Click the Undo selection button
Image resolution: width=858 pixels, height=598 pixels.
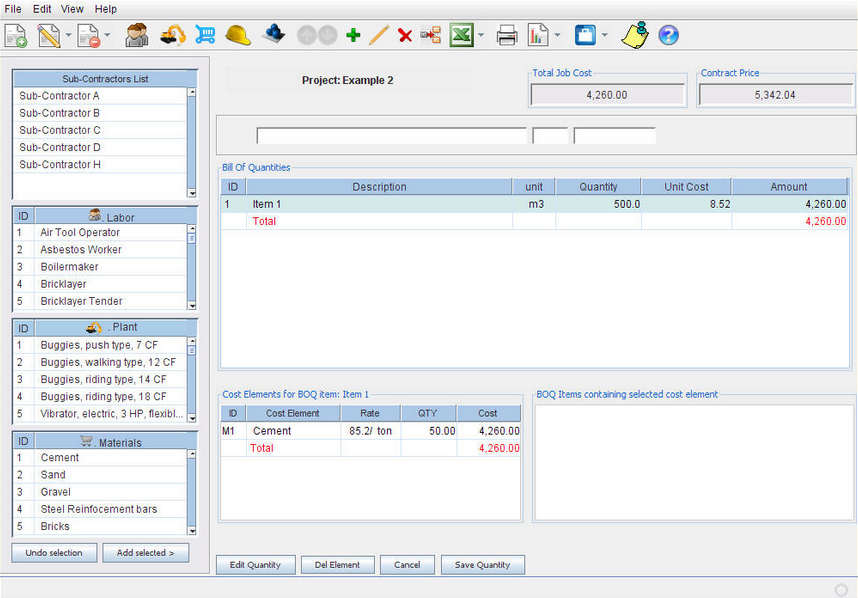[54, 553]
